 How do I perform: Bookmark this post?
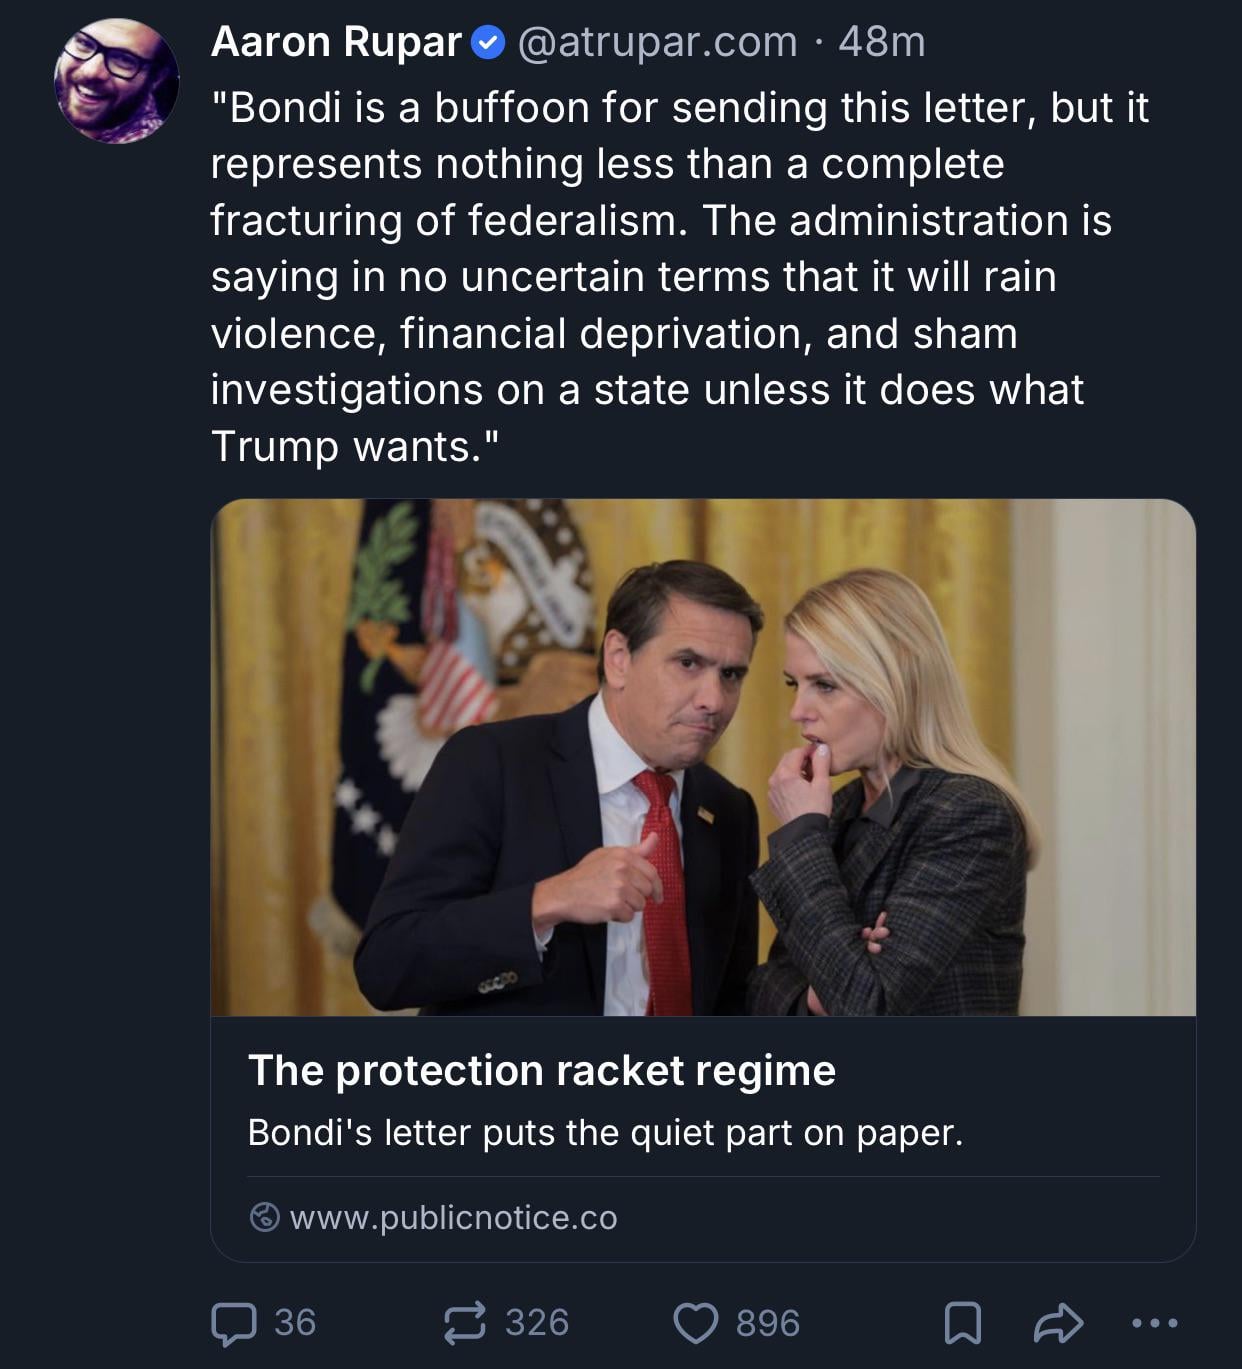pos(962,1323)
